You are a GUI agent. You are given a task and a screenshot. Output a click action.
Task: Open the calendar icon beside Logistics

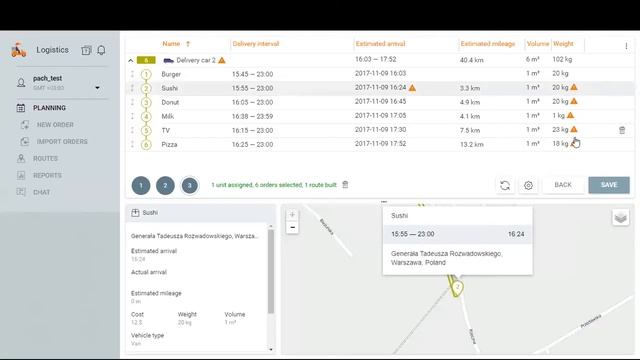(x=86, y=50)
